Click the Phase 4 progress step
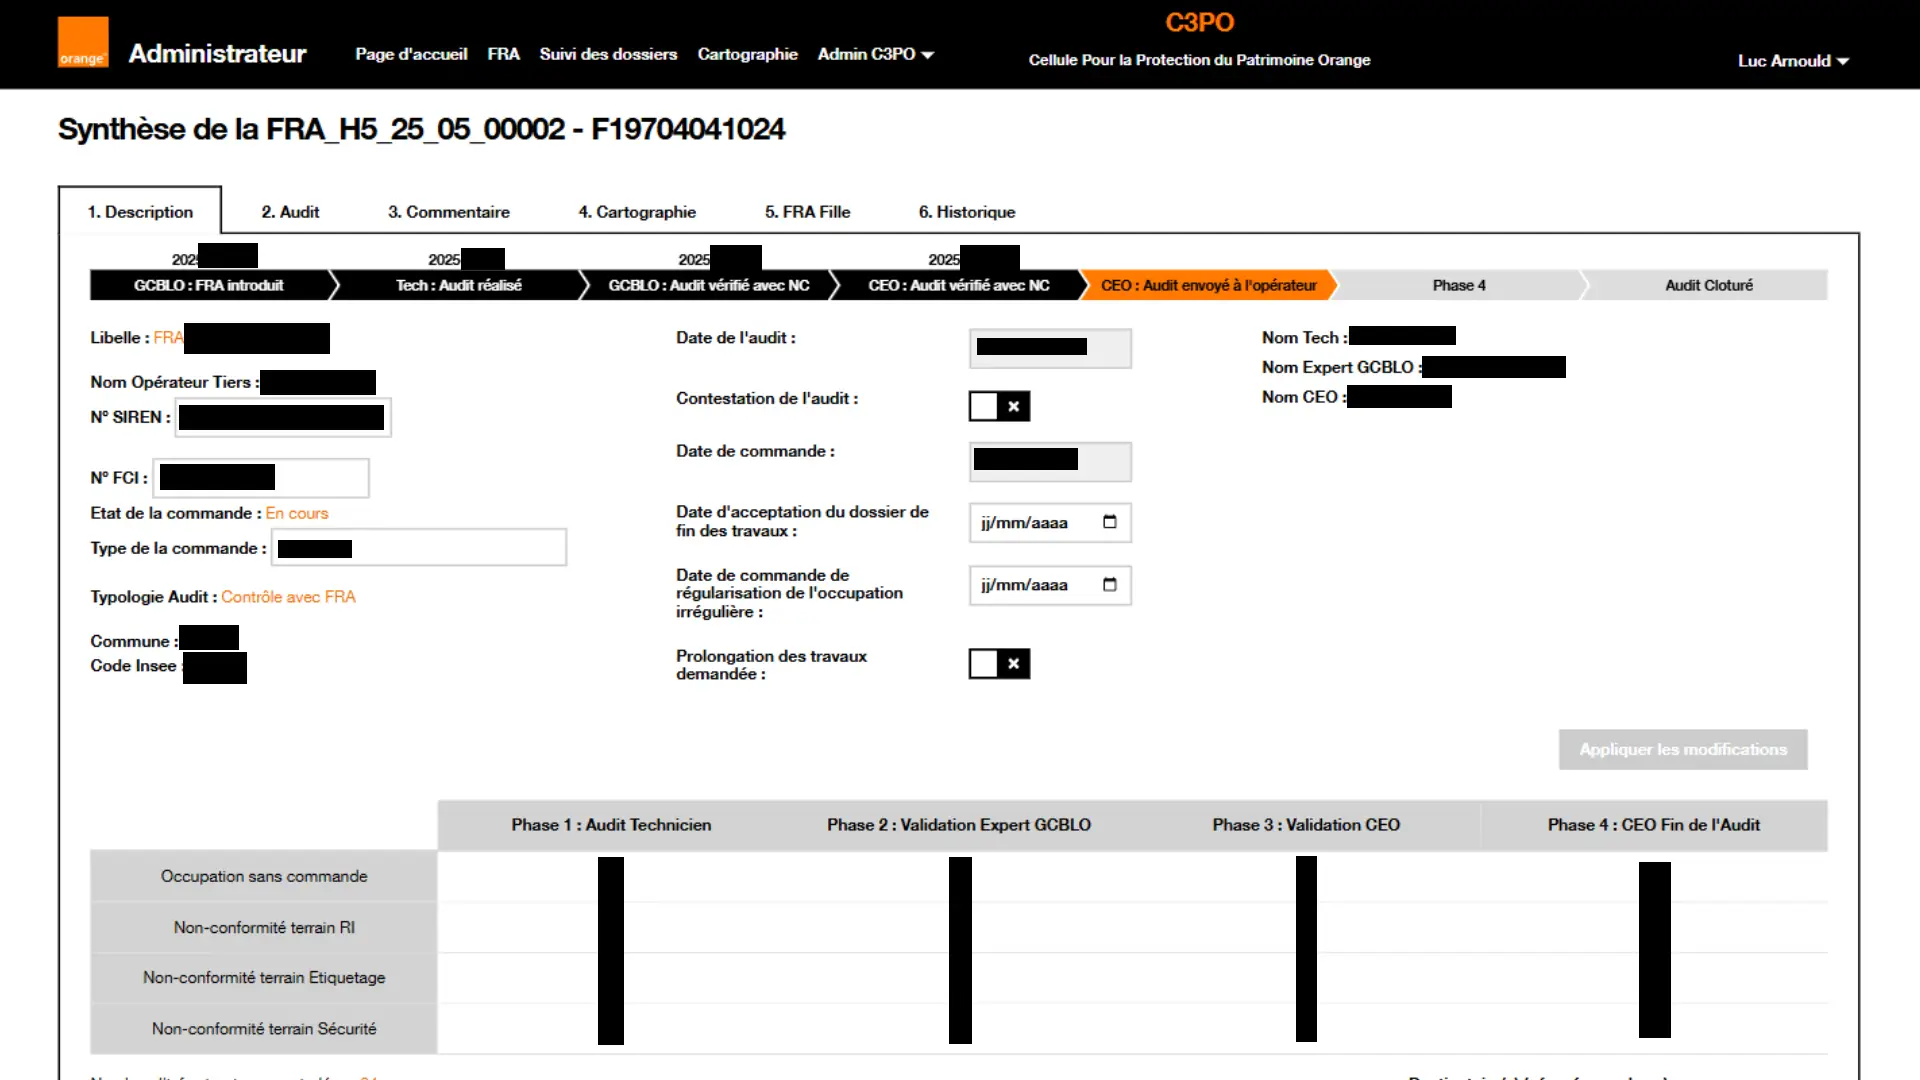The height and width of the screenshot is (1080, 1920). click(x=1458, y=285)
